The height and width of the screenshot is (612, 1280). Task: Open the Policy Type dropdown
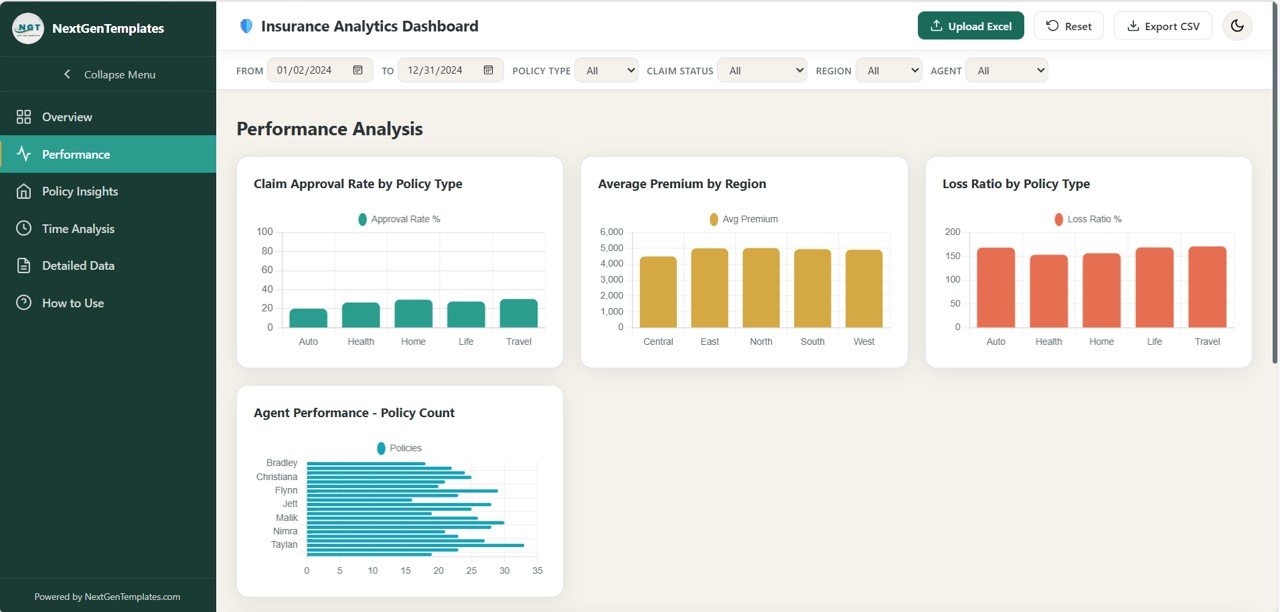click(x=606, y=70)
